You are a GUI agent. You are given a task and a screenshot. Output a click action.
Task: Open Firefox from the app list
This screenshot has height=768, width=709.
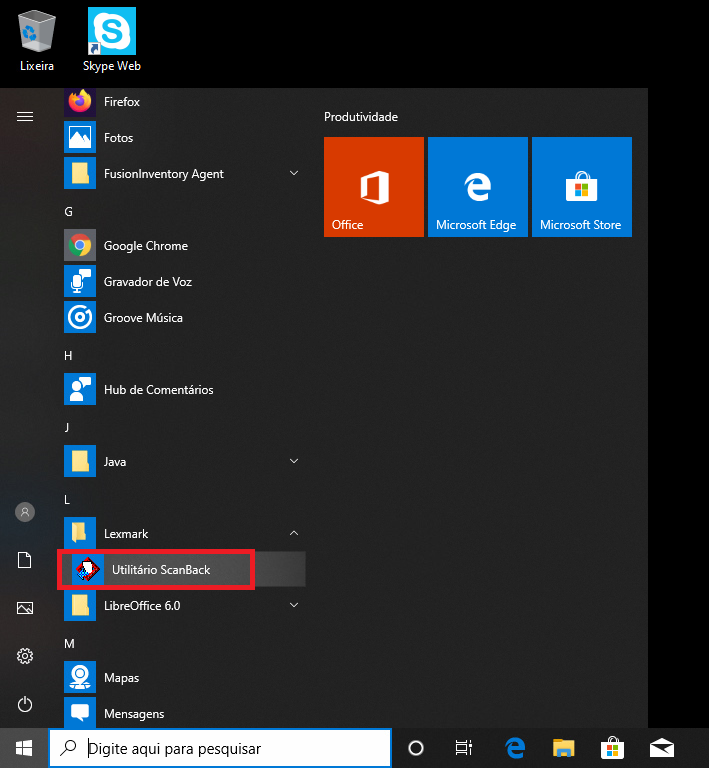tap(184, 102)
